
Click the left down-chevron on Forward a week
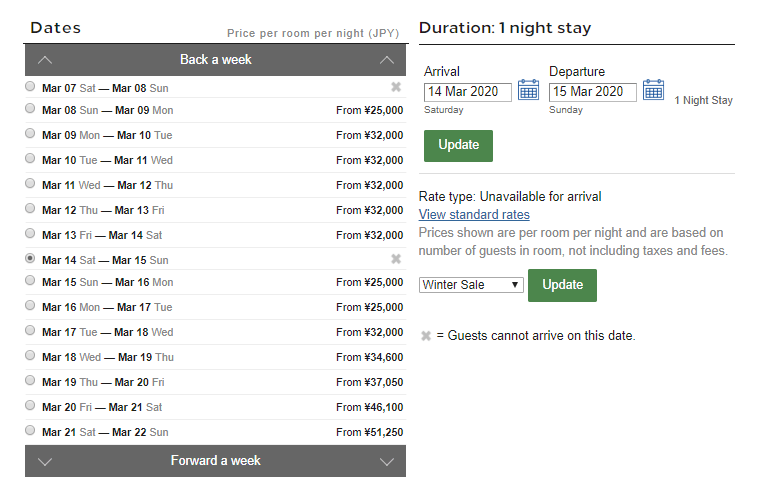click(45, 461)
